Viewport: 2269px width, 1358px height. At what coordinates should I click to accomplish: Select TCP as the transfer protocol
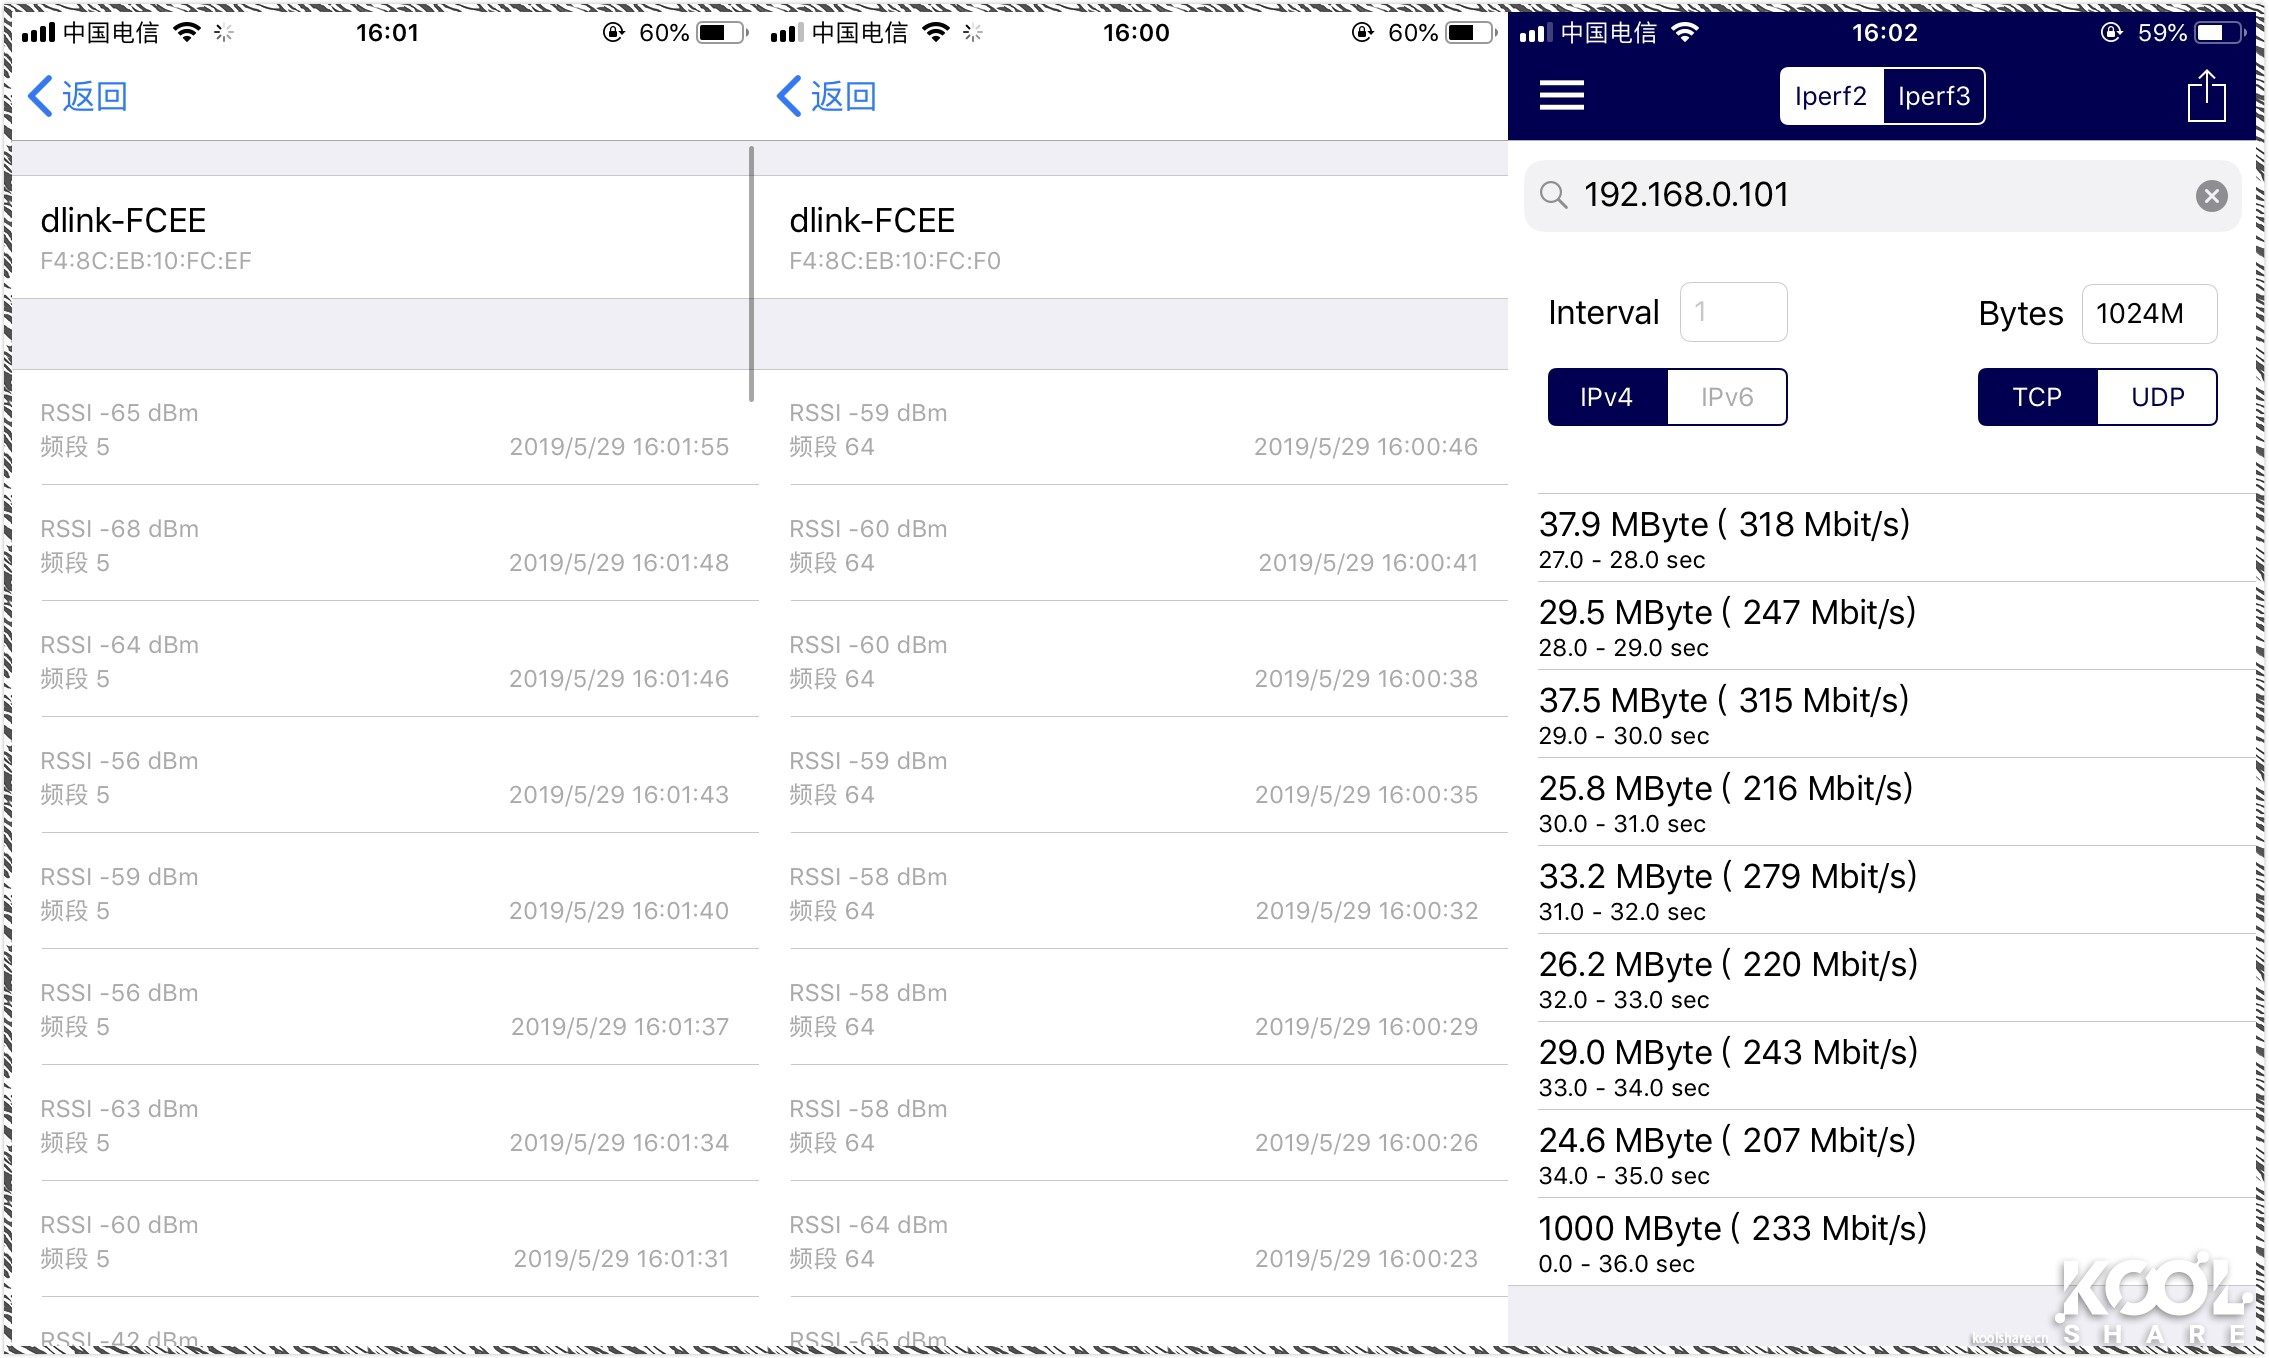pyautogui.click(x=2037, y=397)
